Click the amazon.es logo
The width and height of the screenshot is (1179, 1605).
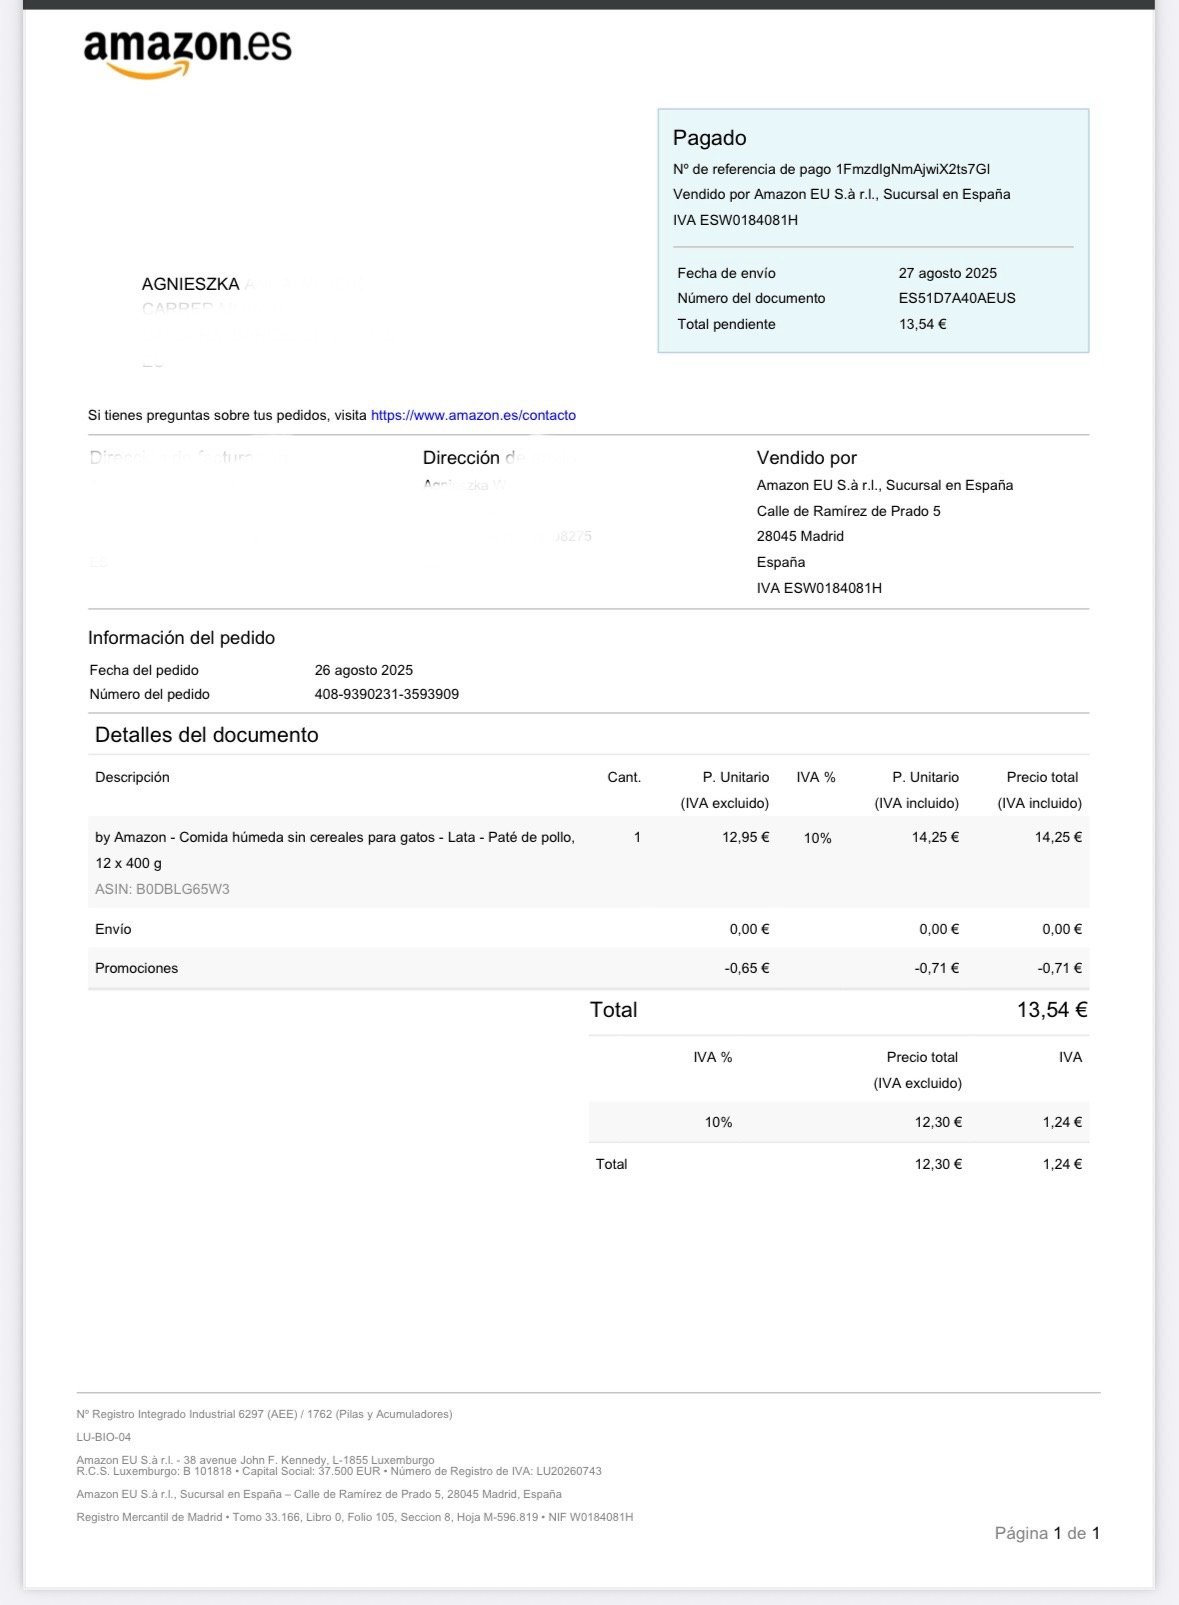point(187,53)
